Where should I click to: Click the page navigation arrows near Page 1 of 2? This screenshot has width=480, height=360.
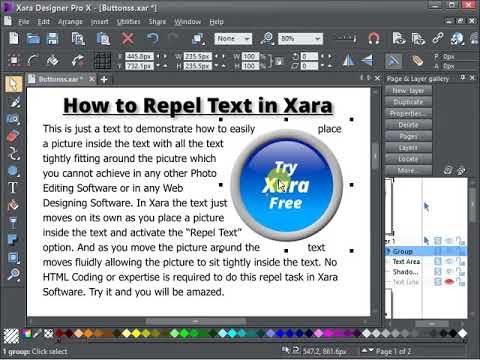(x=368, y=350)
